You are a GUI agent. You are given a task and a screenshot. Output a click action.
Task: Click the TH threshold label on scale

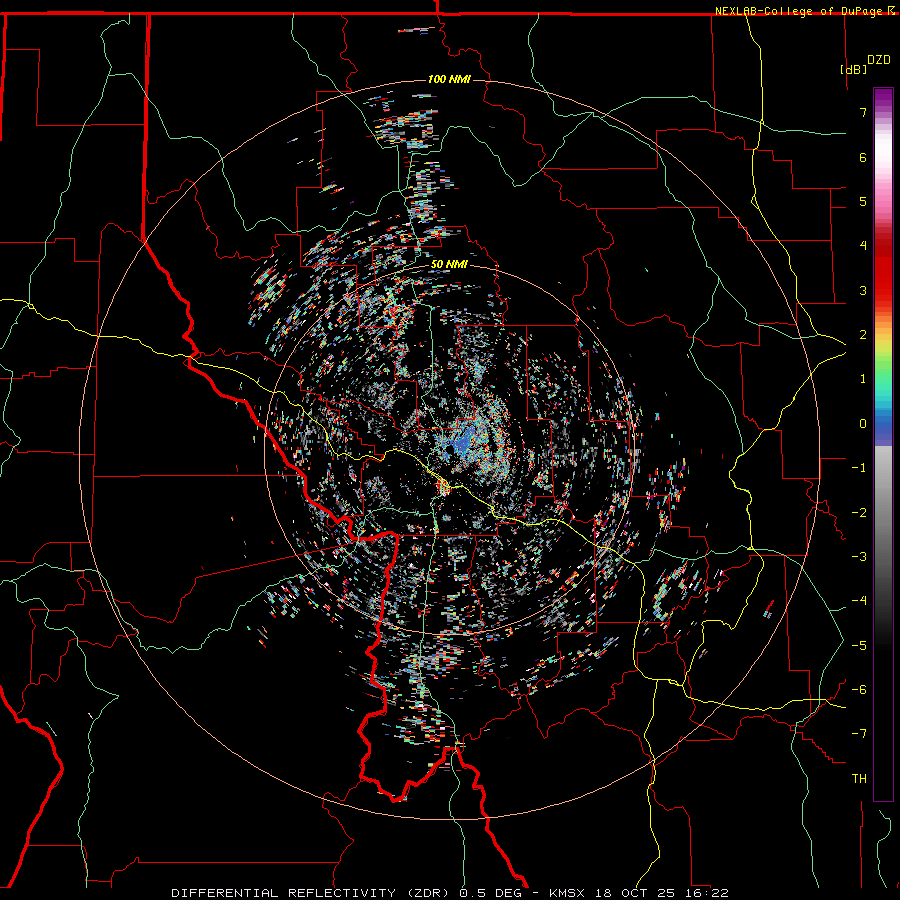pyautogui.click(x=859, y=778)
